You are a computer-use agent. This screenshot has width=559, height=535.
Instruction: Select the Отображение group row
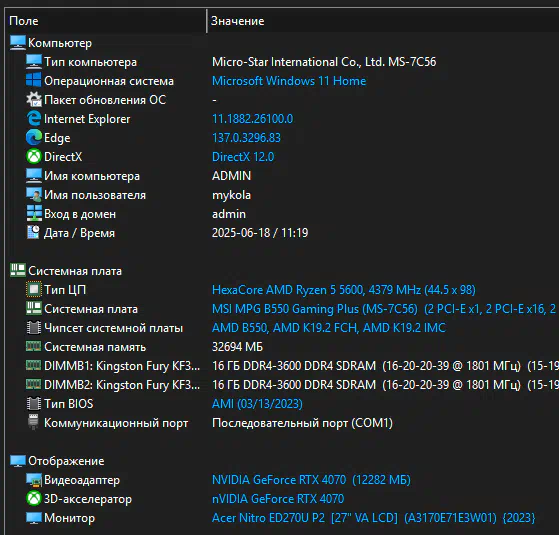[66, 461]
